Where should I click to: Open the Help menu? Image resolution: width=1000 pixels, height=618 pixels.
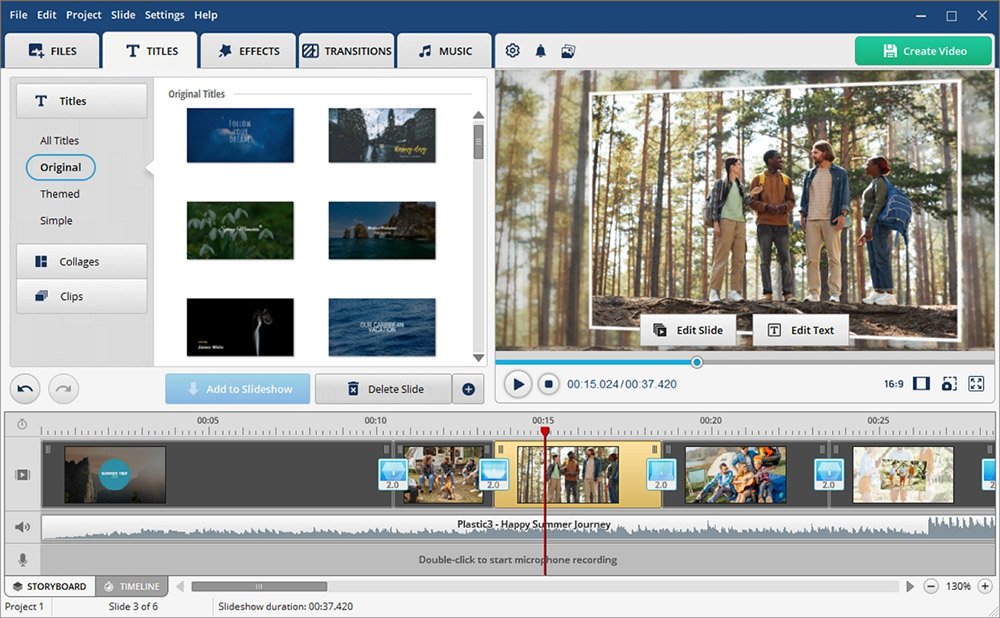(205, 15)
